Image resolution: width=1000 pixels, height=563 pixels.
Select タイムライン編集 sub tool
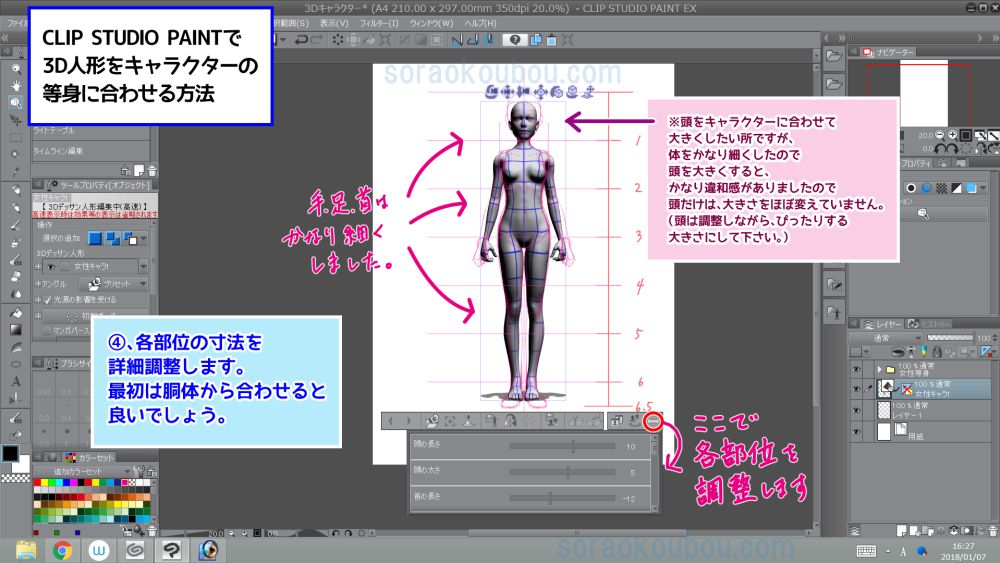(91, 151)
